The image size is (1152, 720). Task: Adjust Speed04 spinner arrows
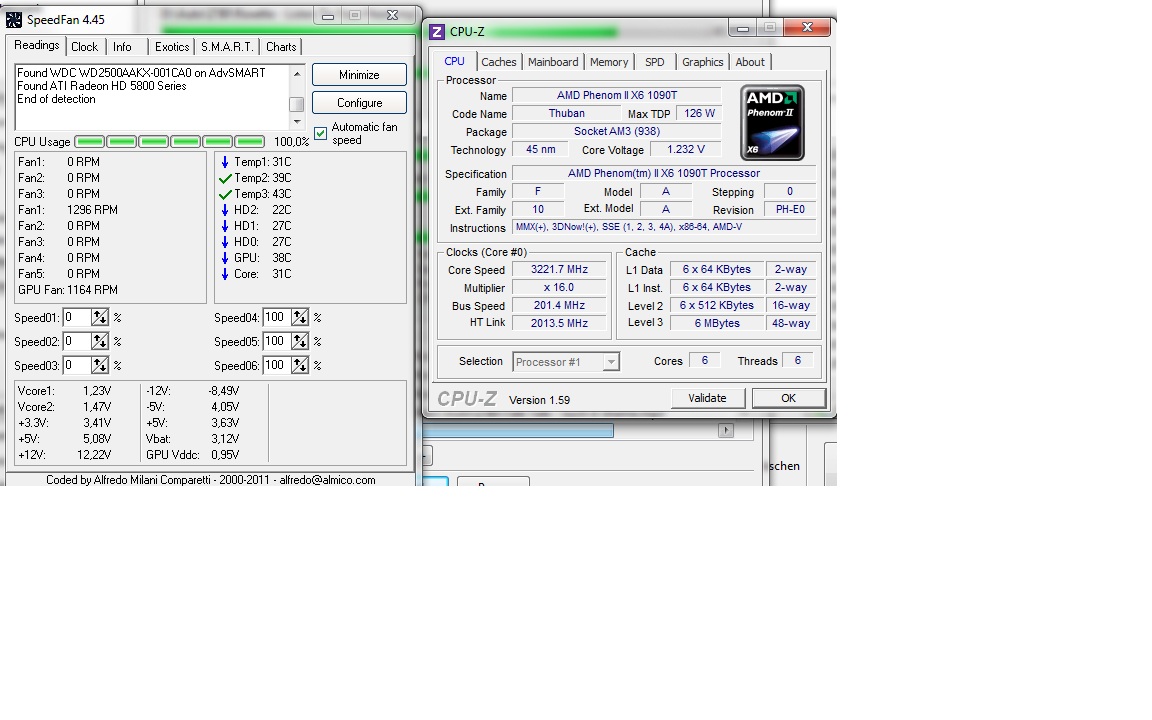coord(300,317)
